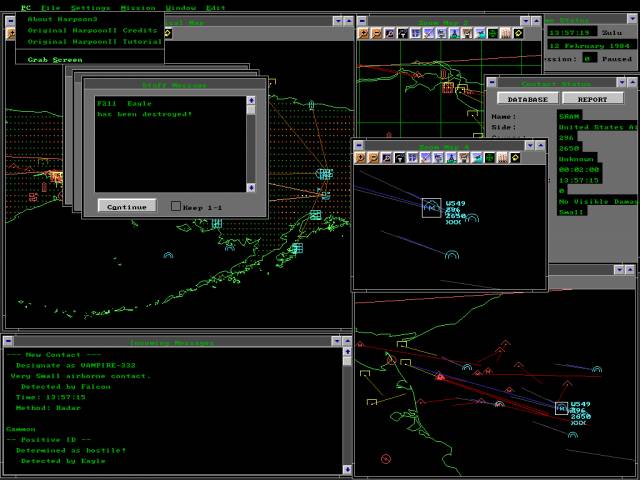Viewport: 640px width, 480px height.
Task: Open Contact Status window control menu
Action: pyautogui.click(x=492, y=82)
